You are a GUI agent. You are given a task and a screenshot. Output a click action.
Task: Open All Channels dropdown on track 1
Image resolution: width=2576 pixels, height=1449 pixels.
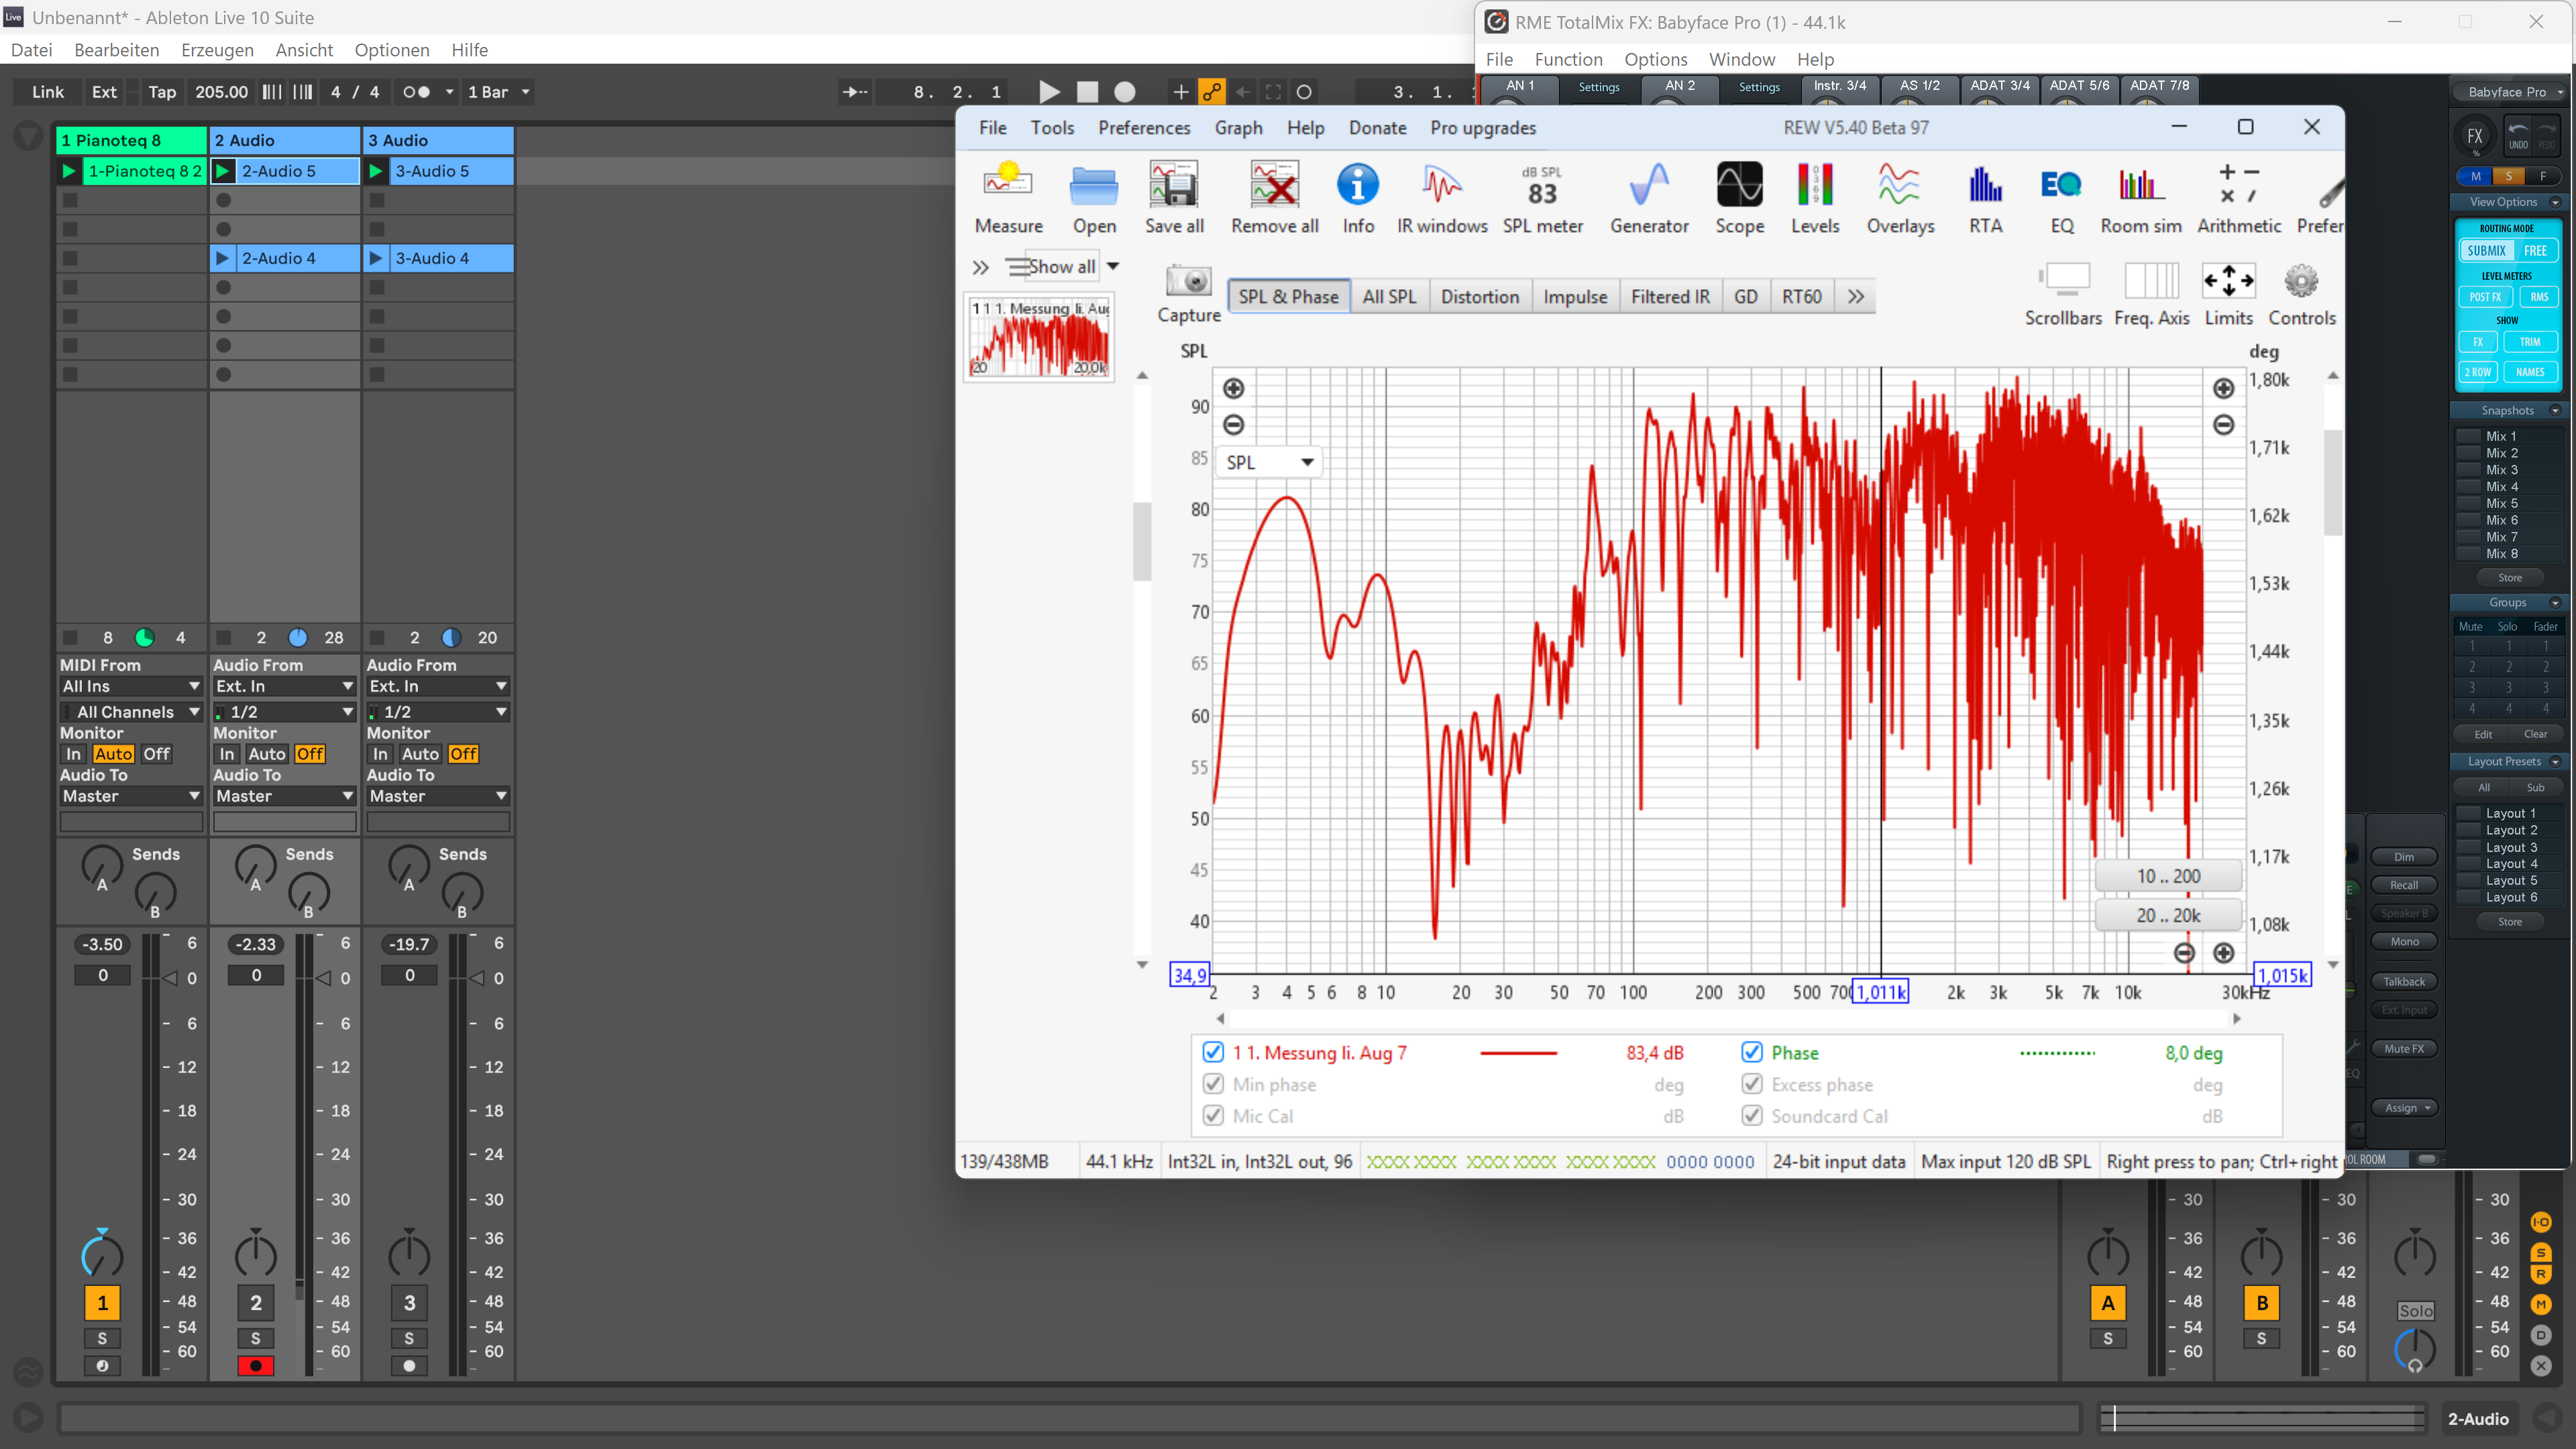[131, 712]
